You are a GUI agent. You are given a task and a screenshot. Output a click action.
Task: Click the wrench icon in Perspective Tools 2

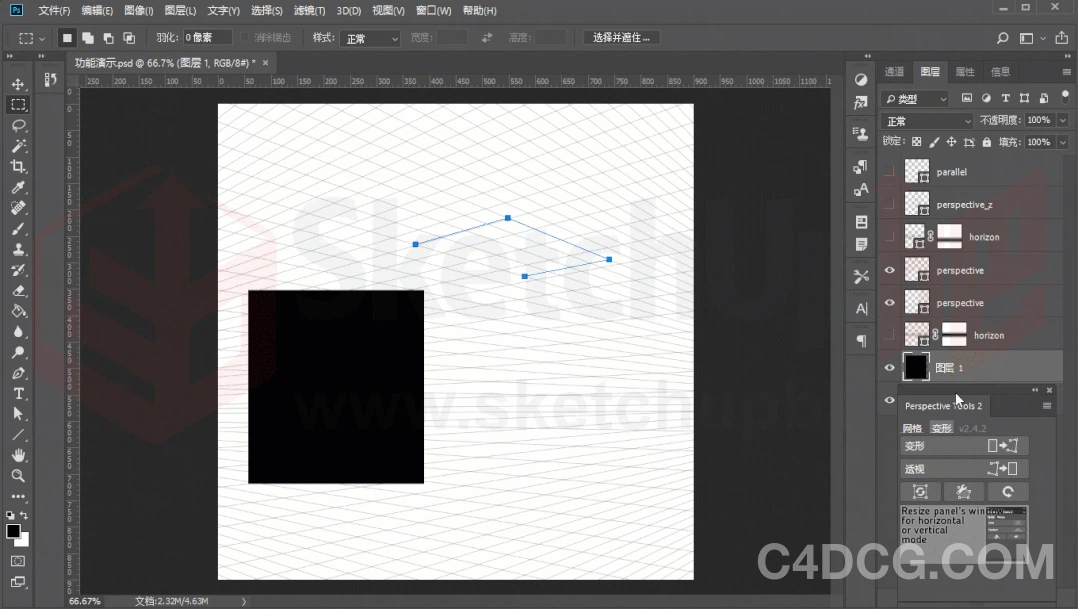tap(963, 491)
